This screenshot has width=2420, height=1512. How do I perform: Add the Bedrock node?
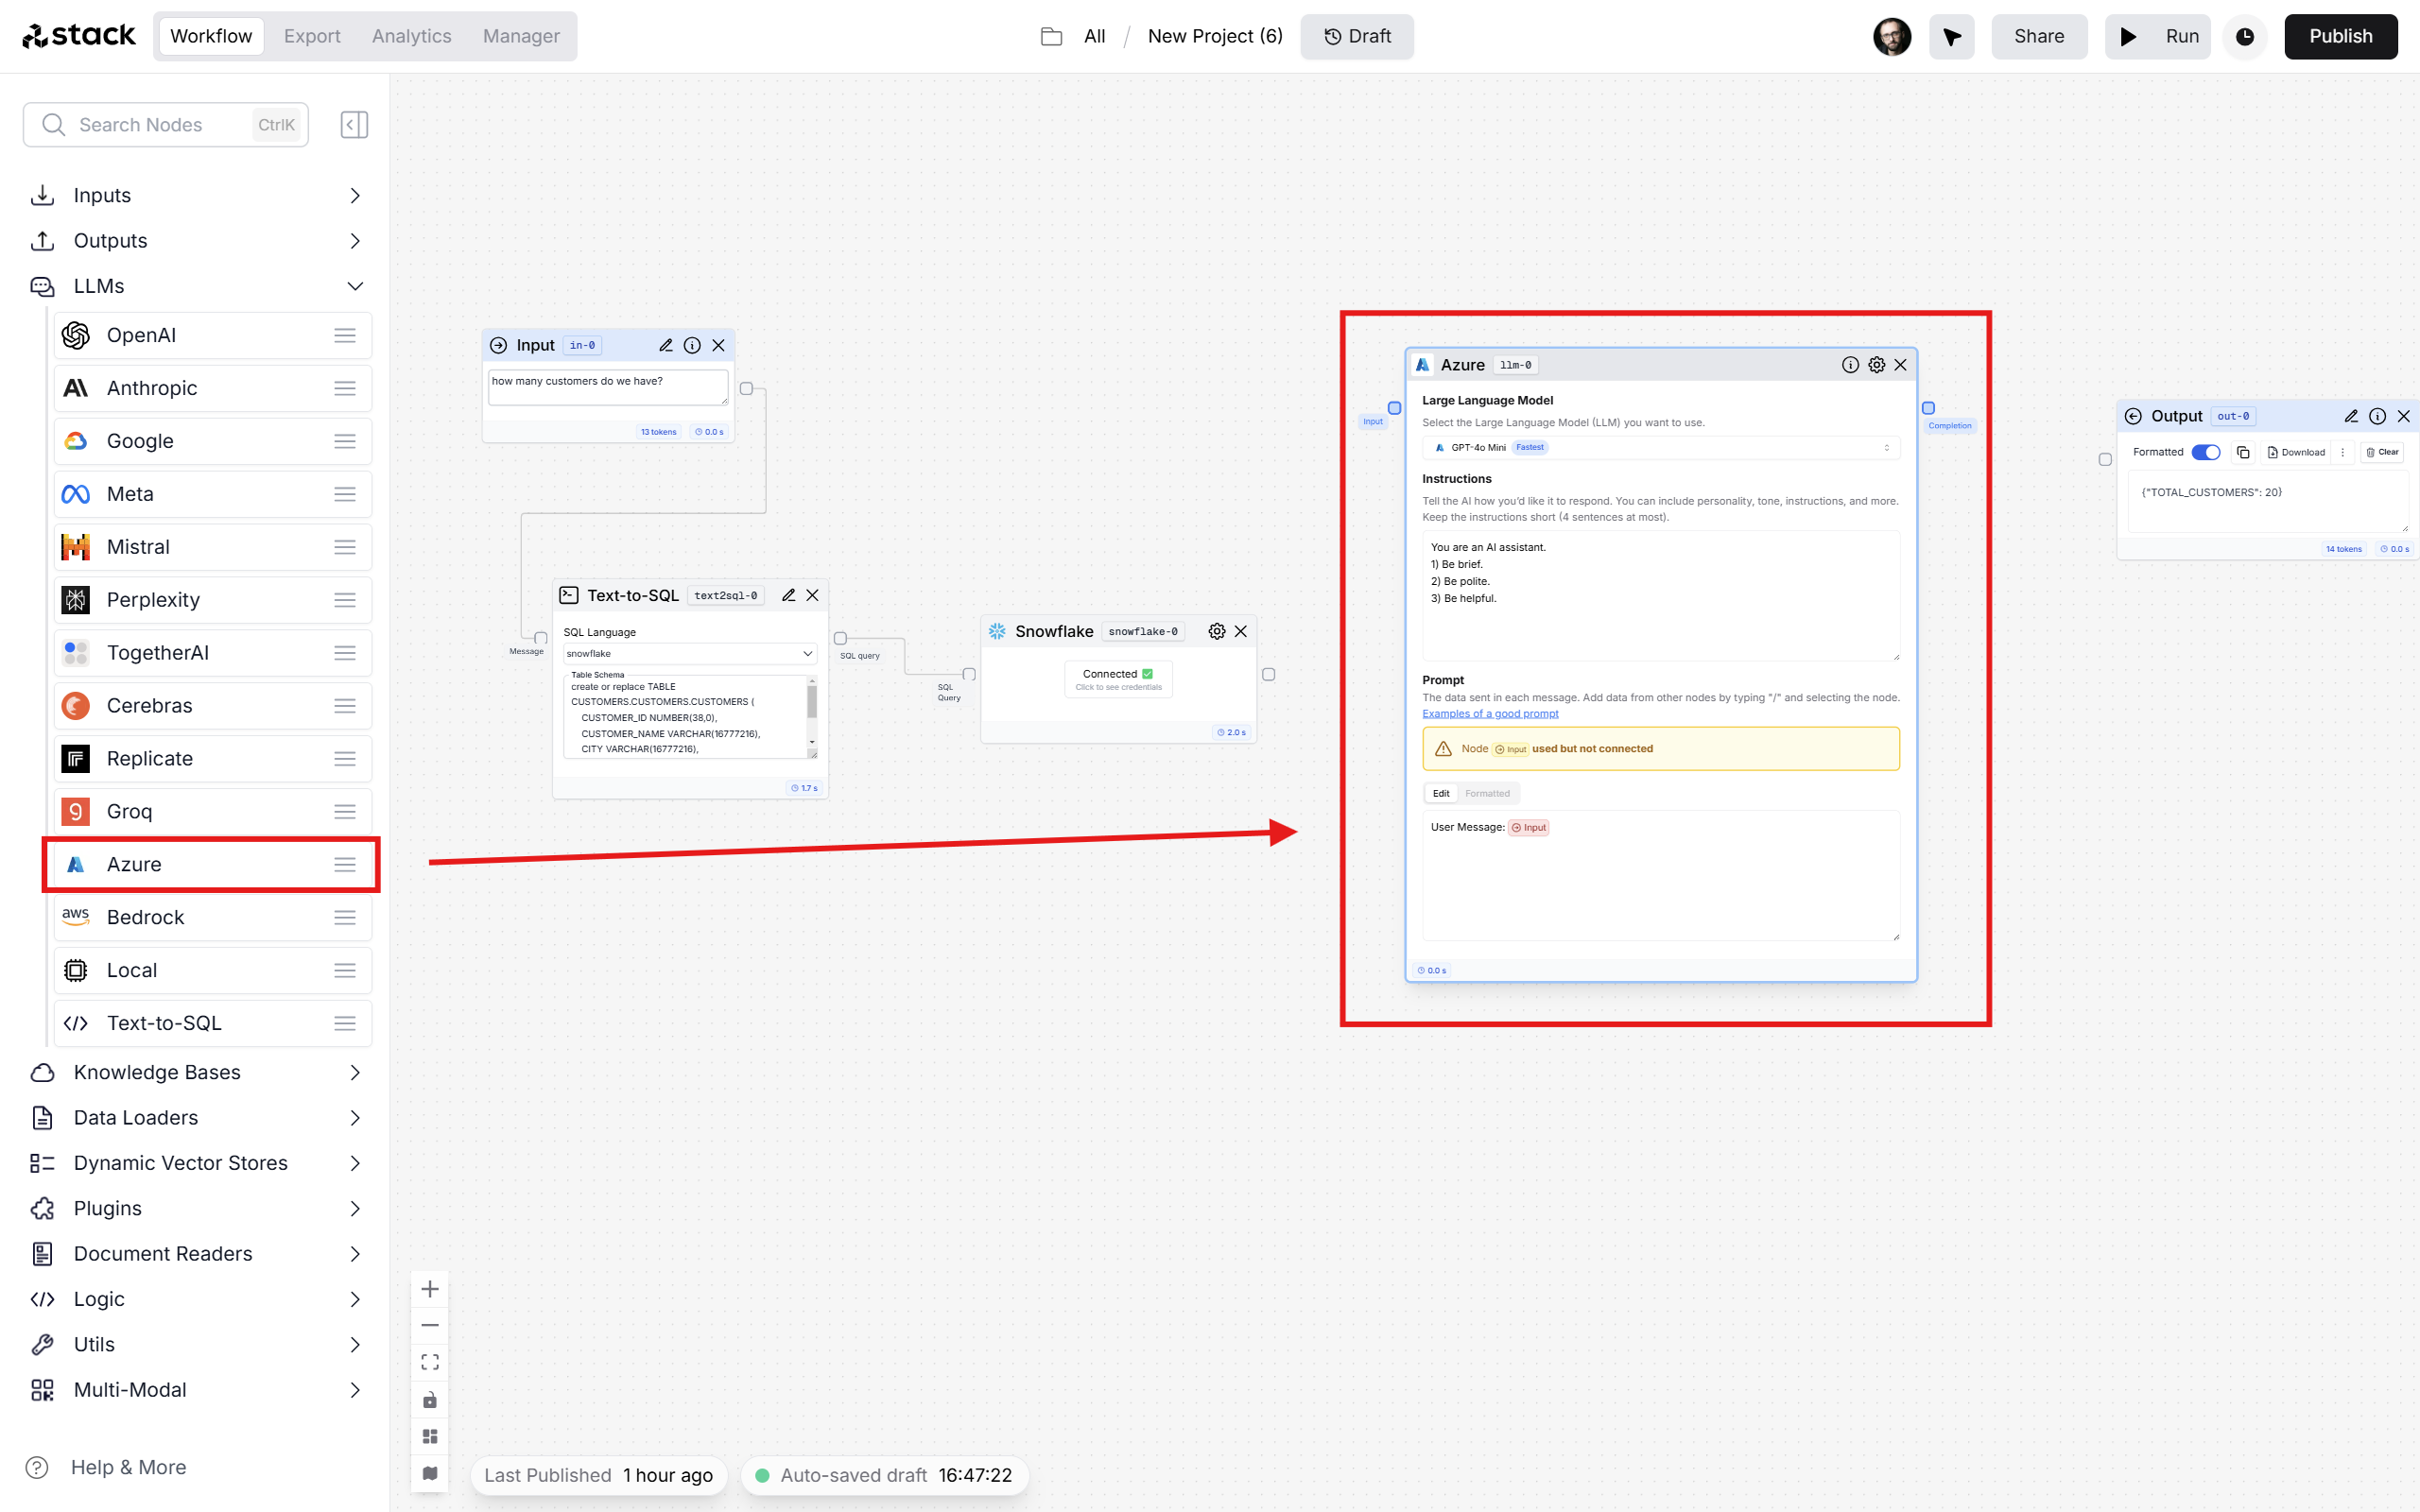click(213, 917)
